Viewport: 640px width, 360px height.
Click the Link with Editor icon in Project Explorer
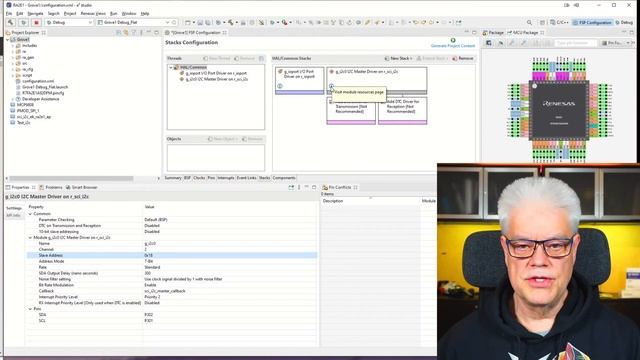coord(126,33)
